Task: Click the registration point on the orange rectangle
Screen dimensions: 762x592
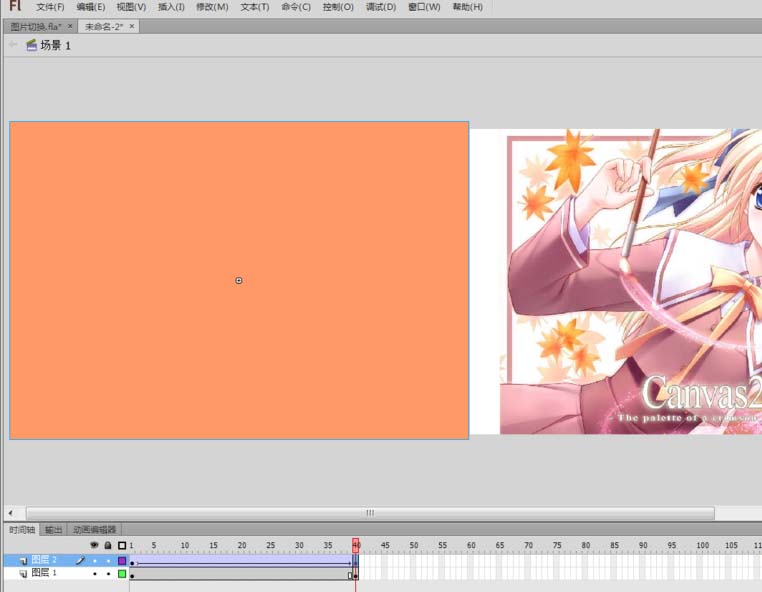Action: coord(239,280)
